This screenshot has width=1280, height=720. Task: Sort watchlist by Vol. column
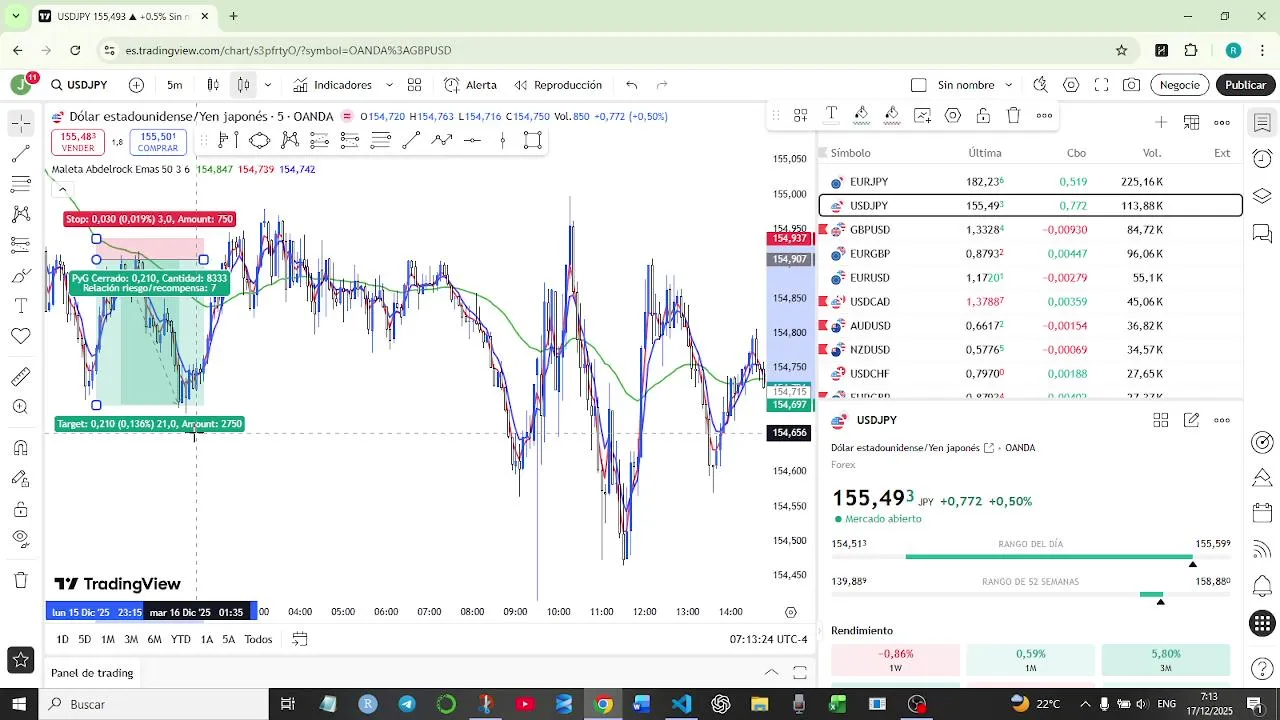click(1152, 153)
